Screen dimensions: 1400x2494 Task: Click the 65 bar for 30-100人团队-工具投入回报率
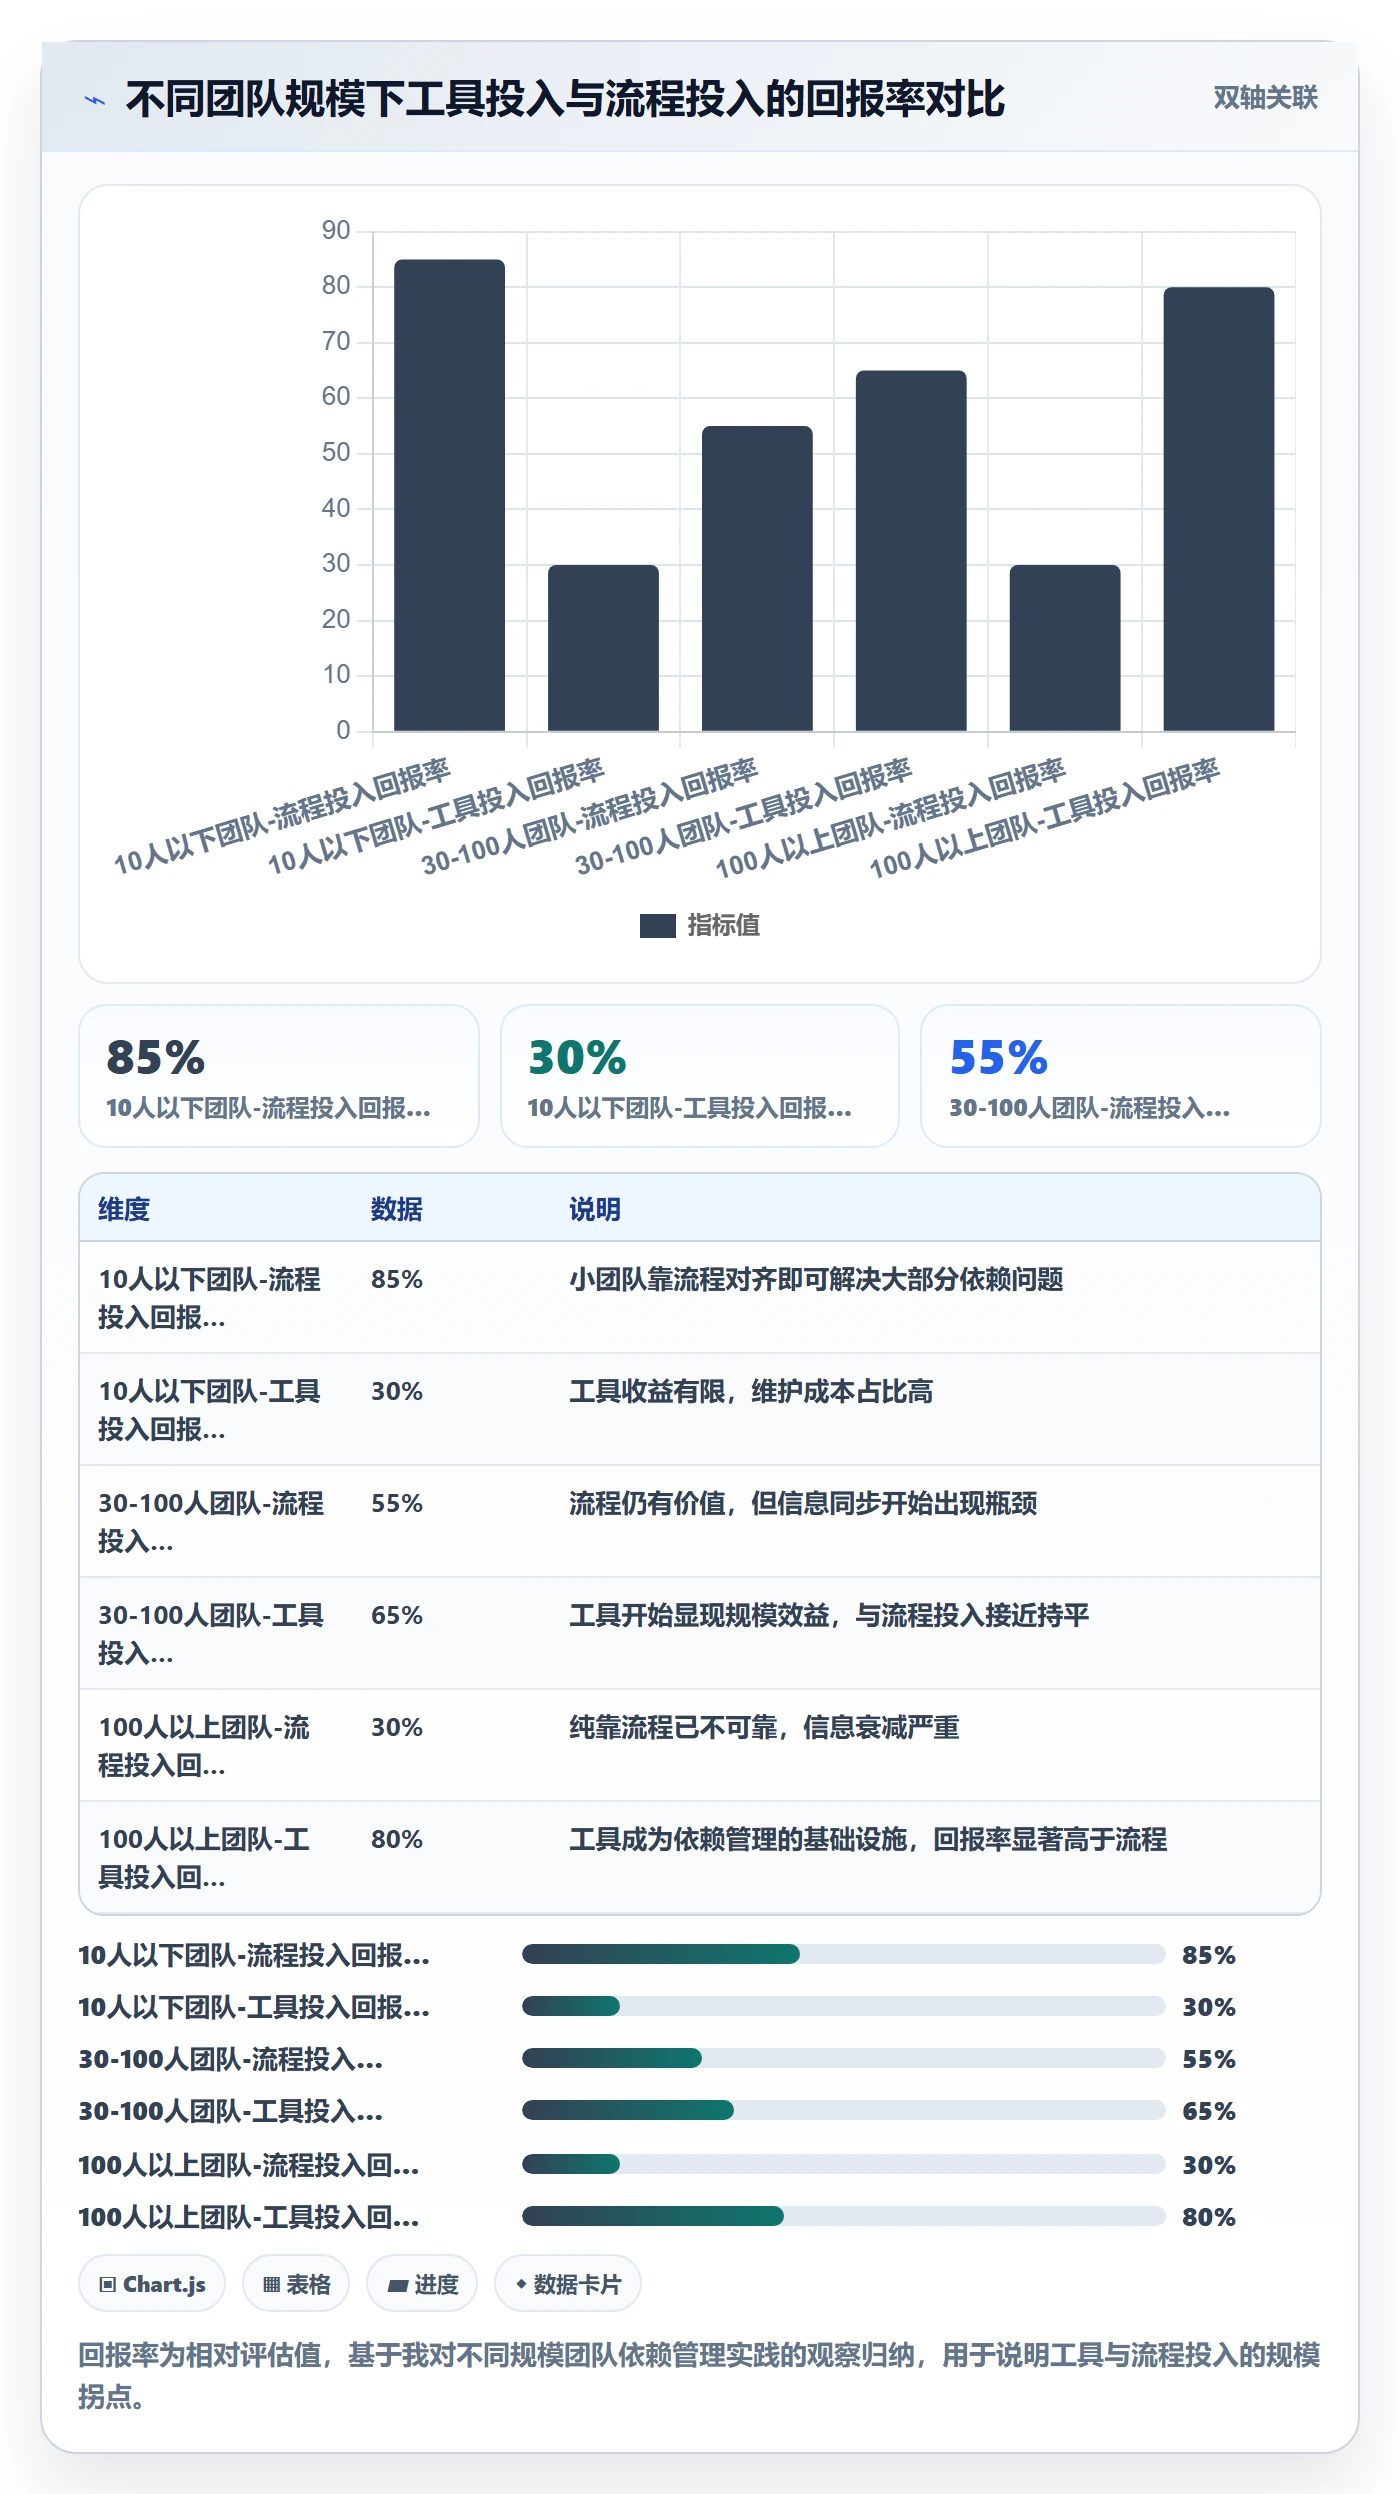tap(911, 550)
